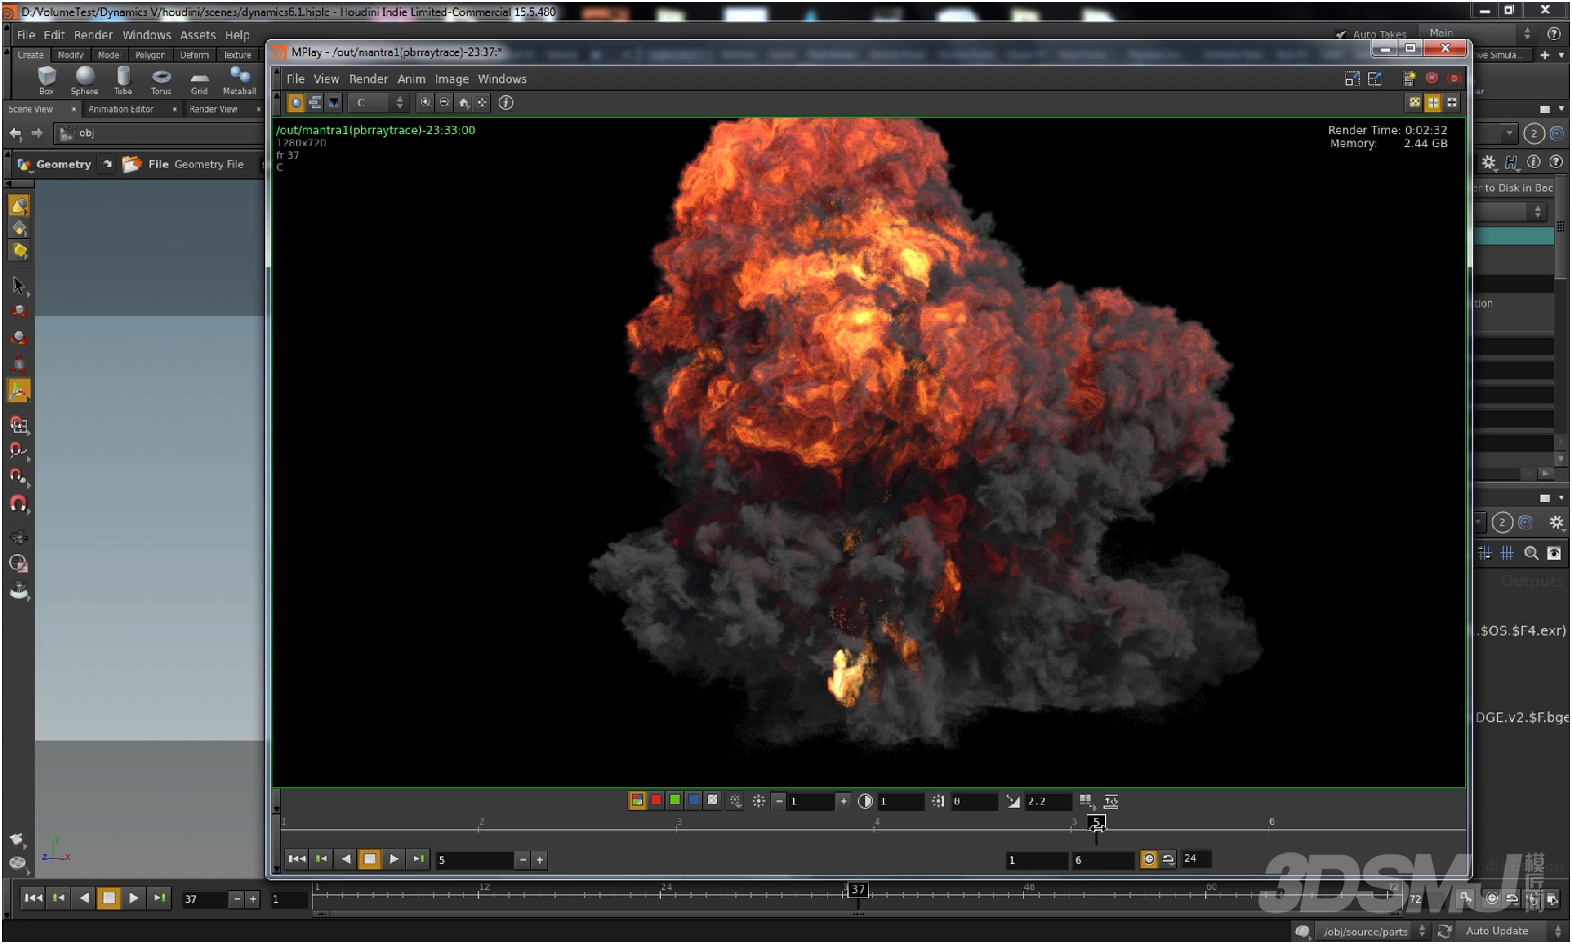Screen dimensions: 1572x944
Task: Toggle MPlay alpha channel display
Action: click(x=712, y=800)
